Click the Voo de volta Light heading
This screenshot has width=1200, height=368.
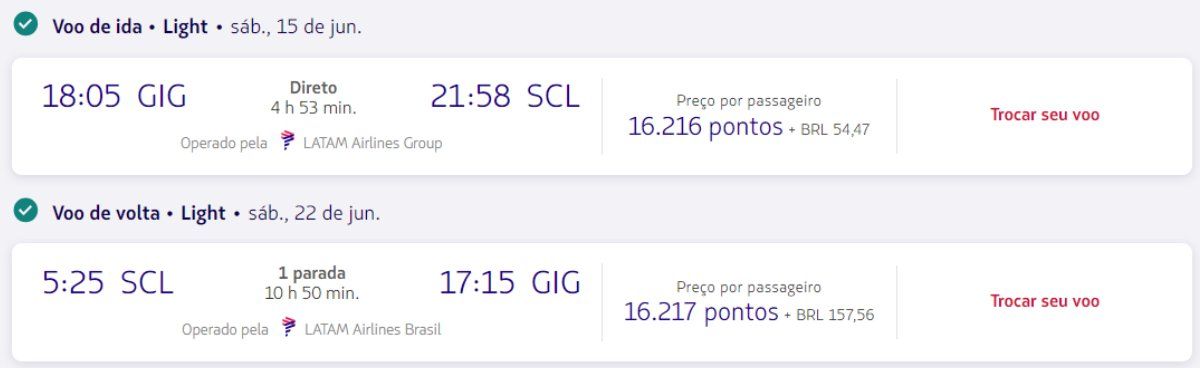click(x=139, y=213)
